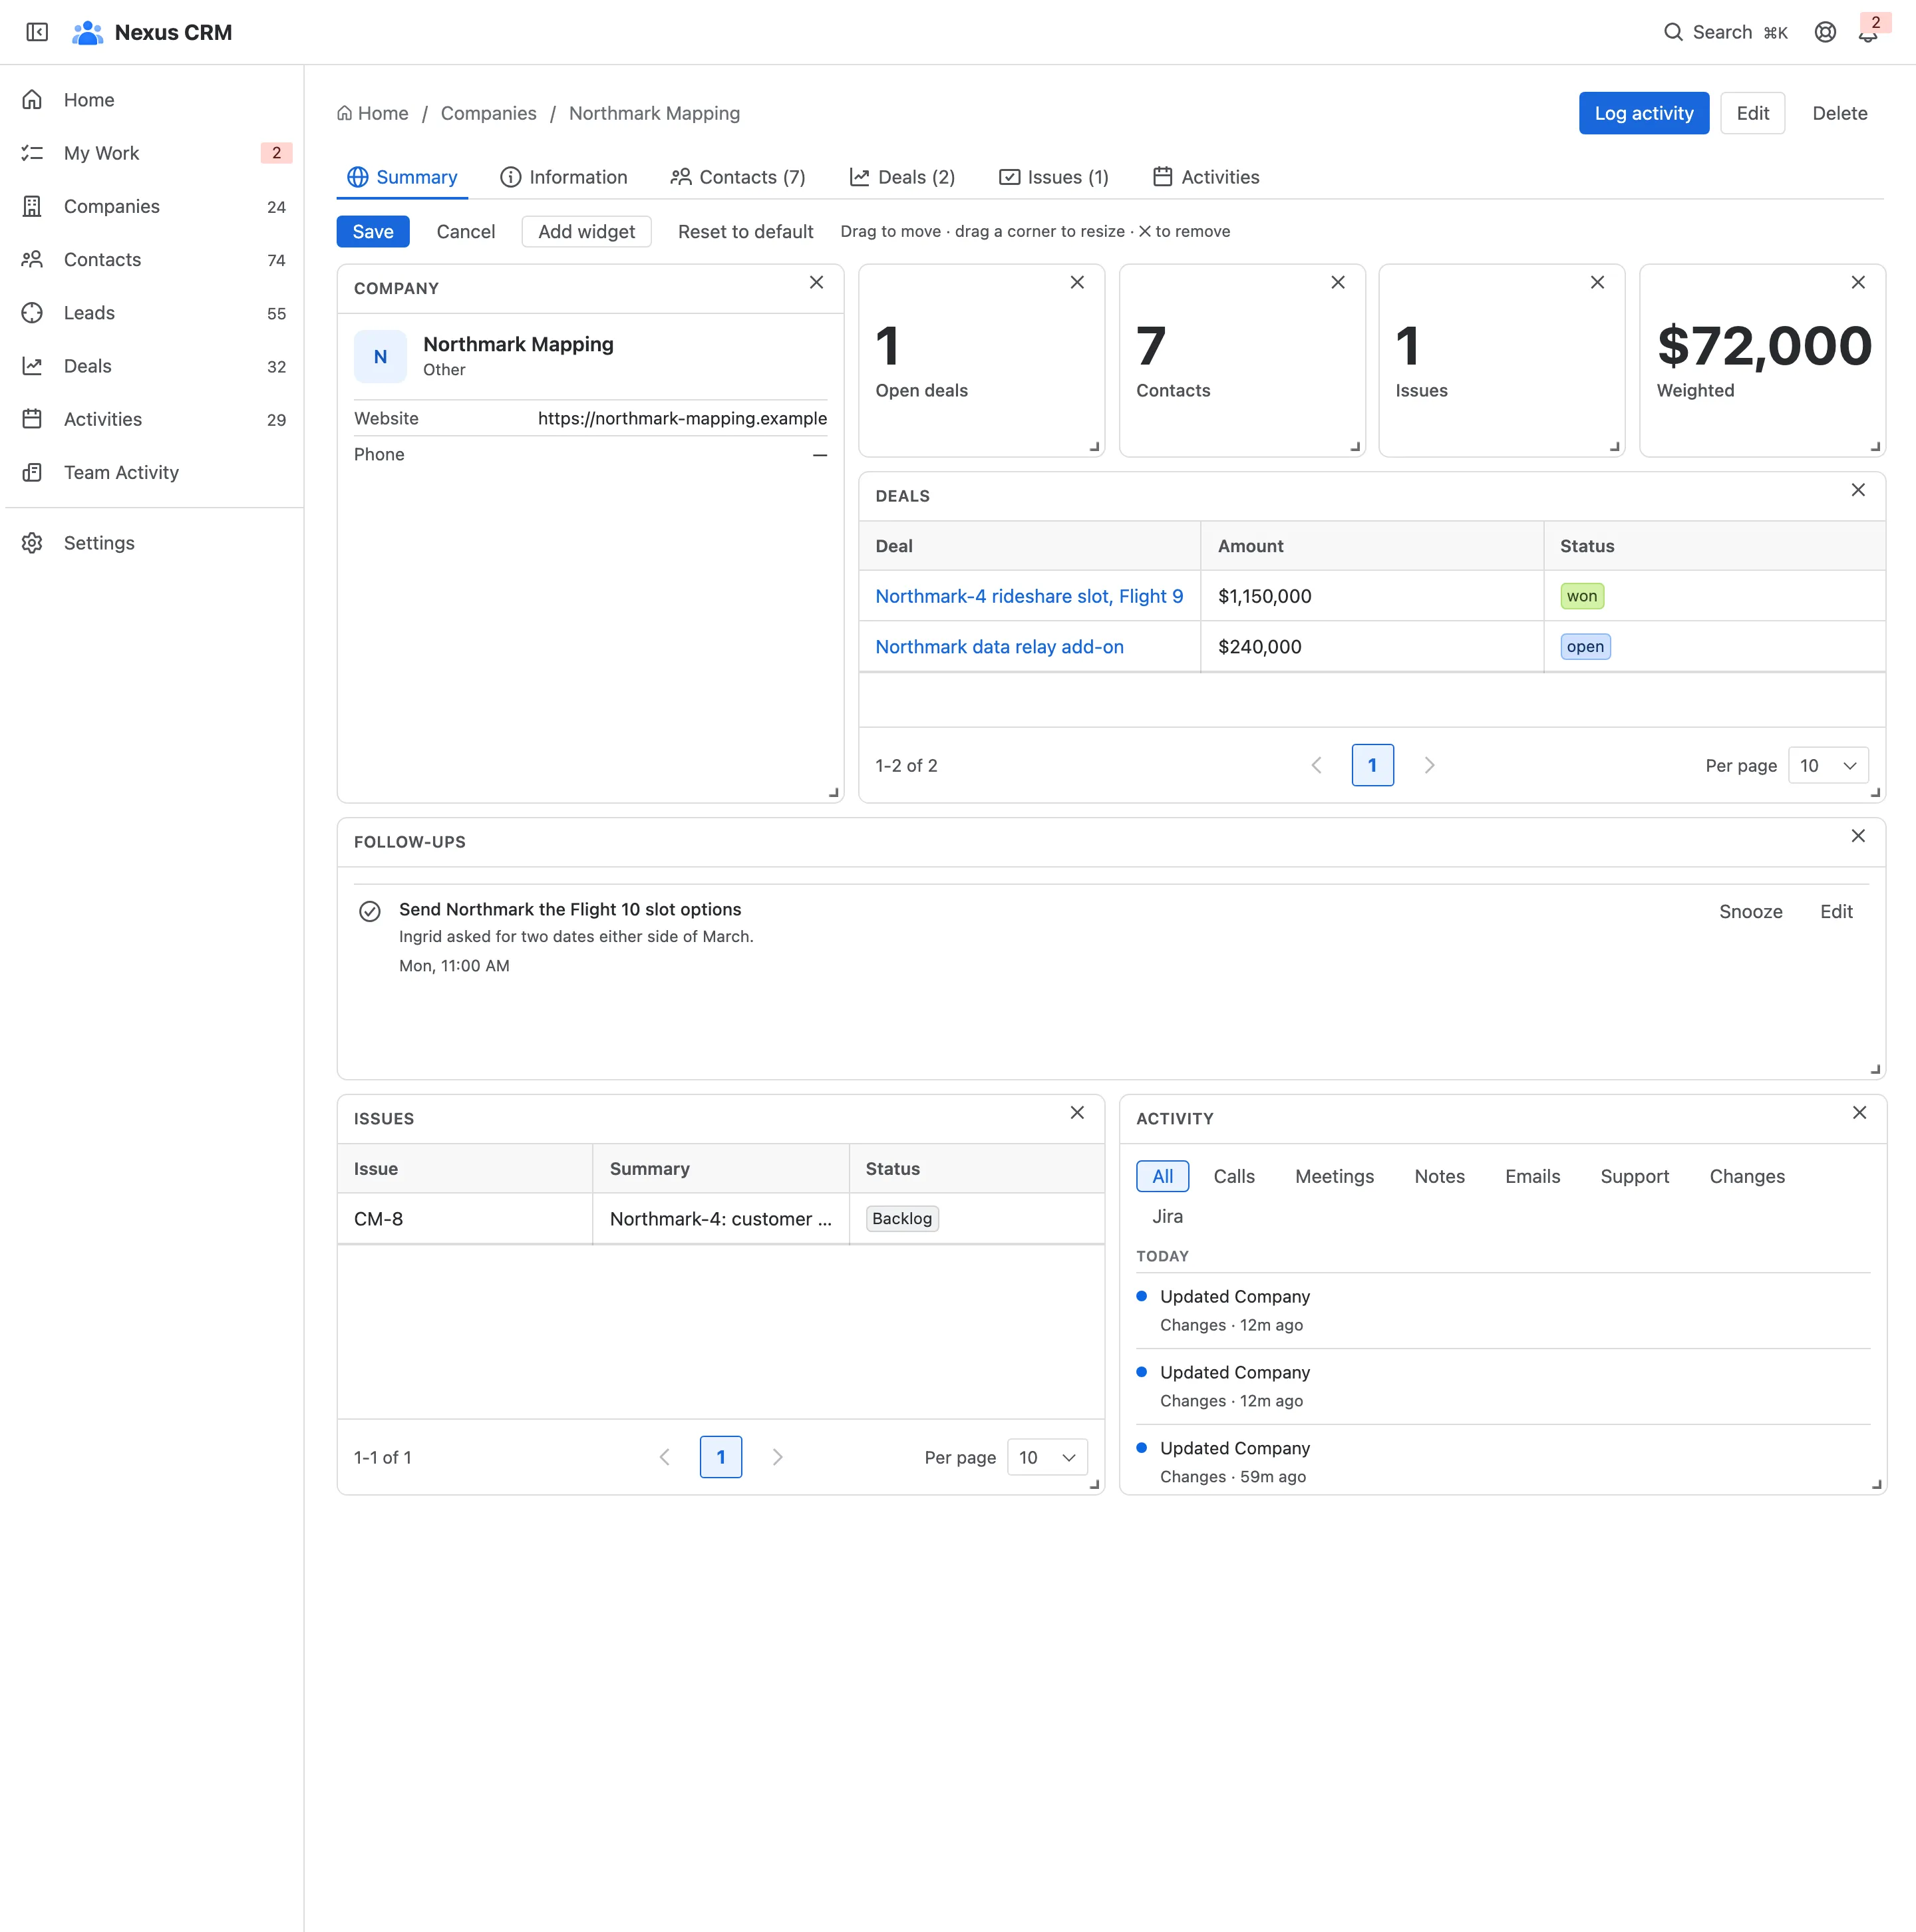Filter the activity feed by Calls
1916x1932 pixels.
pos(1234,1177)
